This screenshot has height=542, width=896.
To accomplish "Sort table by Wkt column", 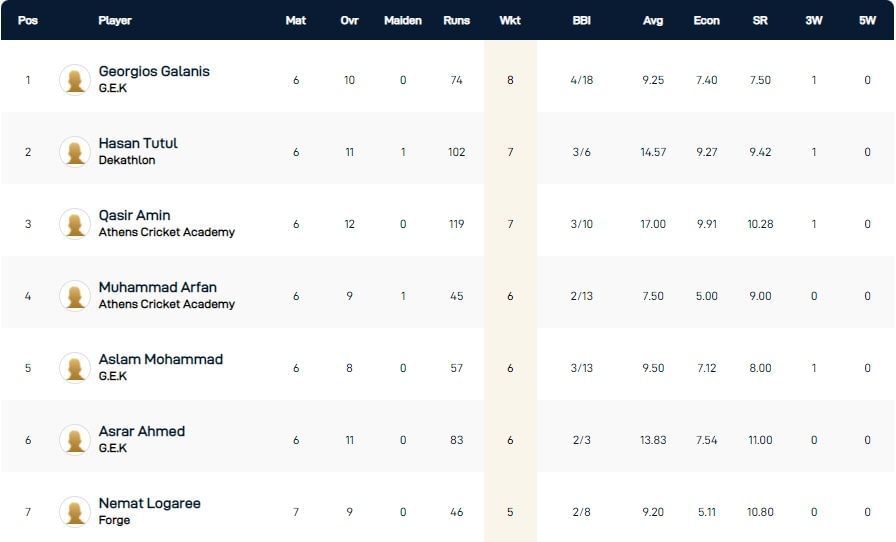I will [510, 20].
